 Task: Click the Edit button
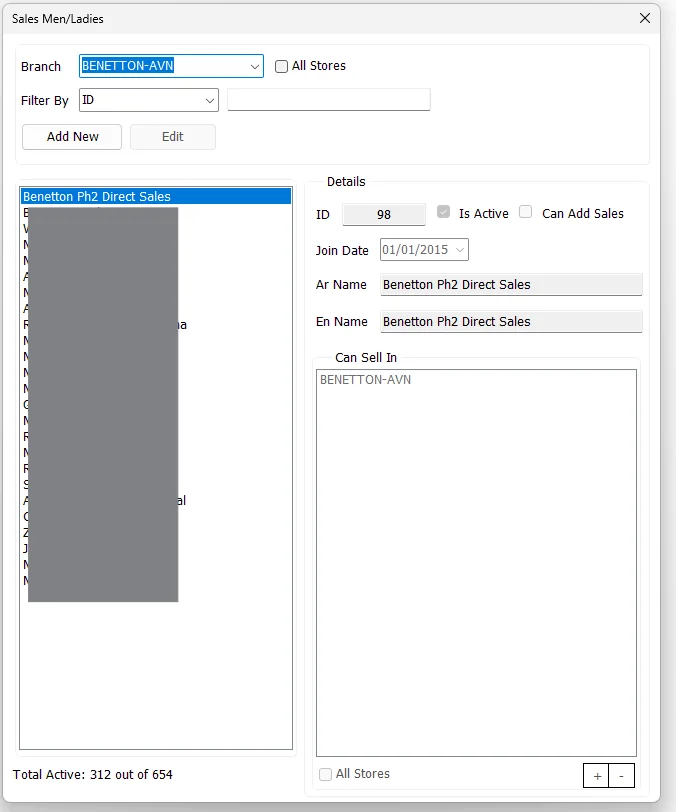coord(172,137)
